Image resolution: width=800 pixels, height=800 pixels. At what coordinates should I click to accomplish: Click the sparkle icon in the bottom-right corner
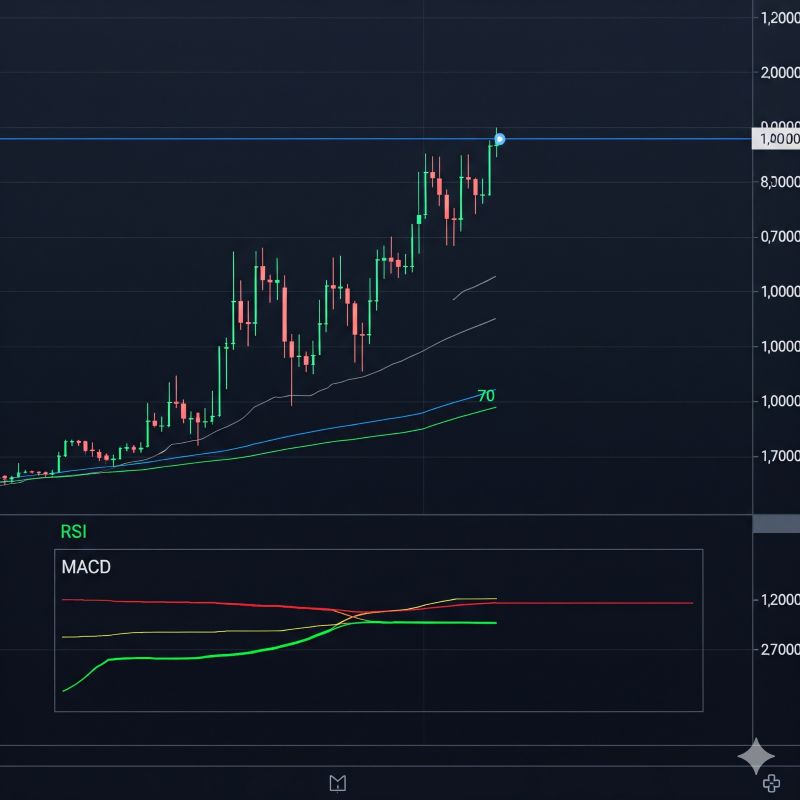point(755,755)
